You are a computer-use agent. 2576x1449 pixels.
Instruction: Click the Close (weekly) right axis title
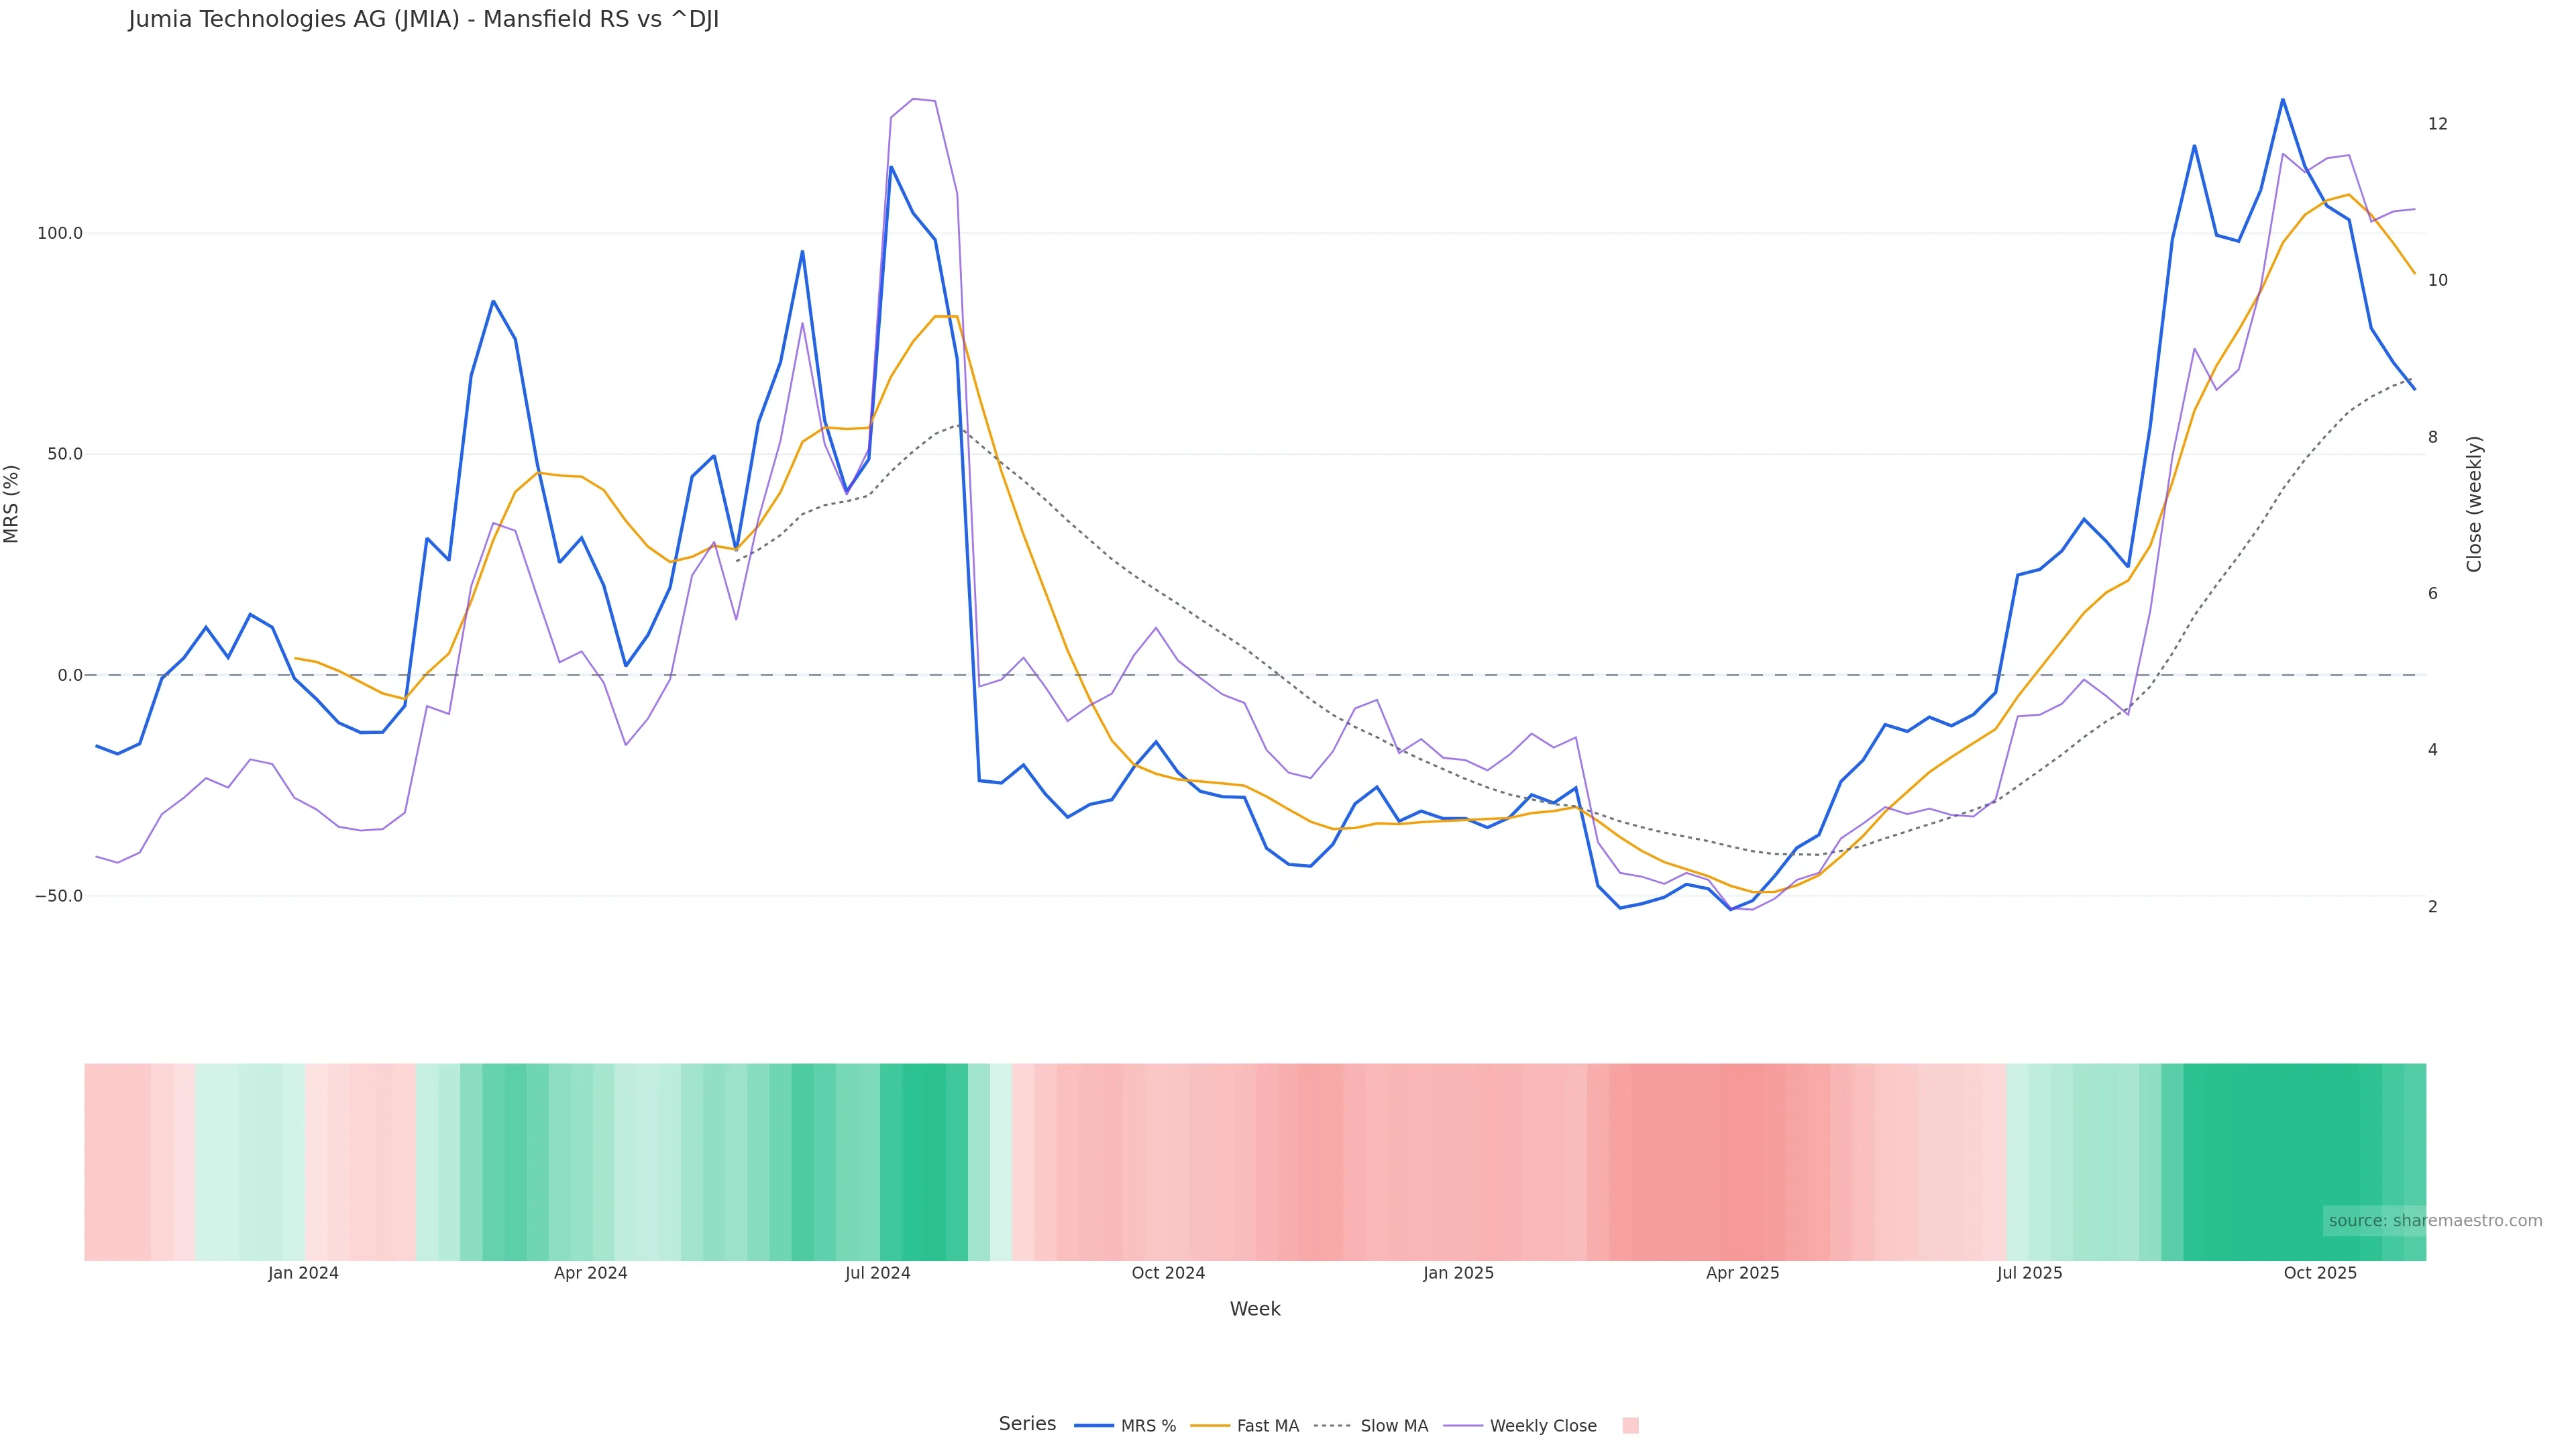(x=2474, y=504)
